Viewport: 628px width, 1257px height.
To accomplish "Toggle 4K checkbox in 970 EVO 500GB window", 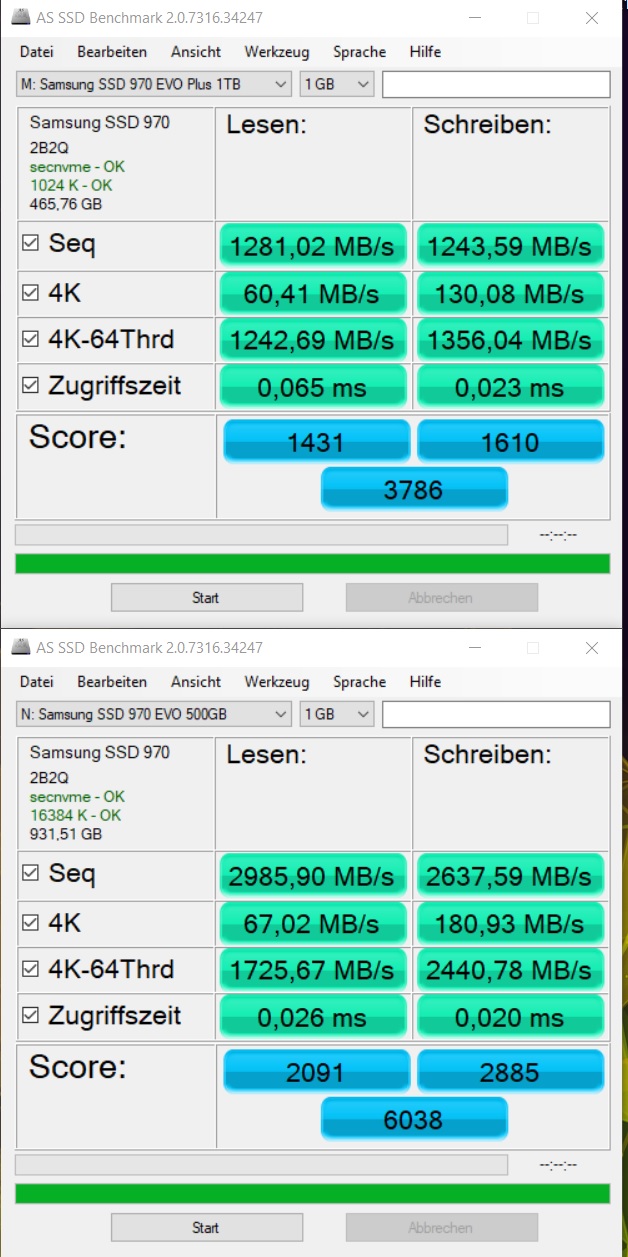I will tap(31, 924).
